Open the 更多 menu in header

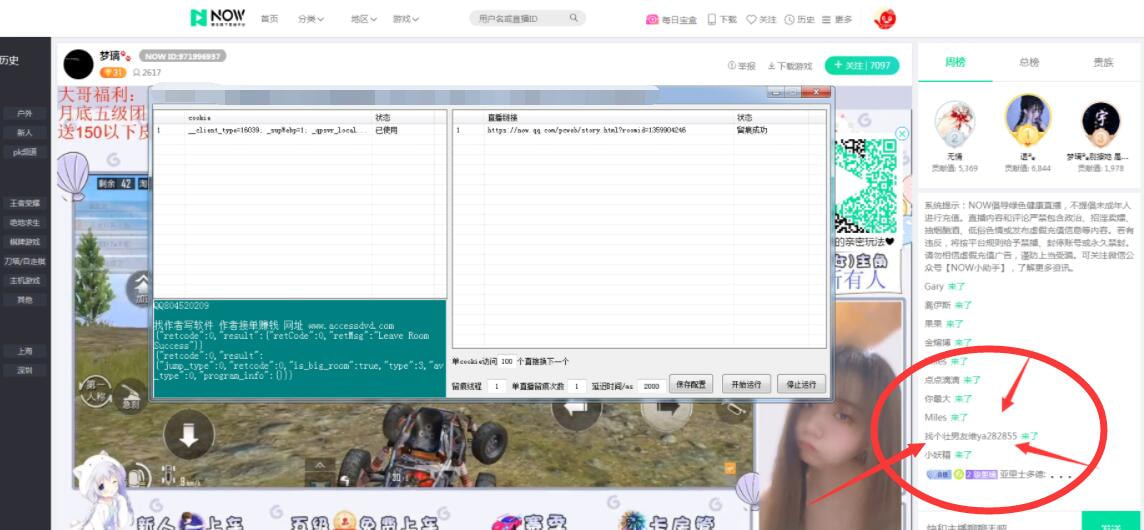[837, 20]
